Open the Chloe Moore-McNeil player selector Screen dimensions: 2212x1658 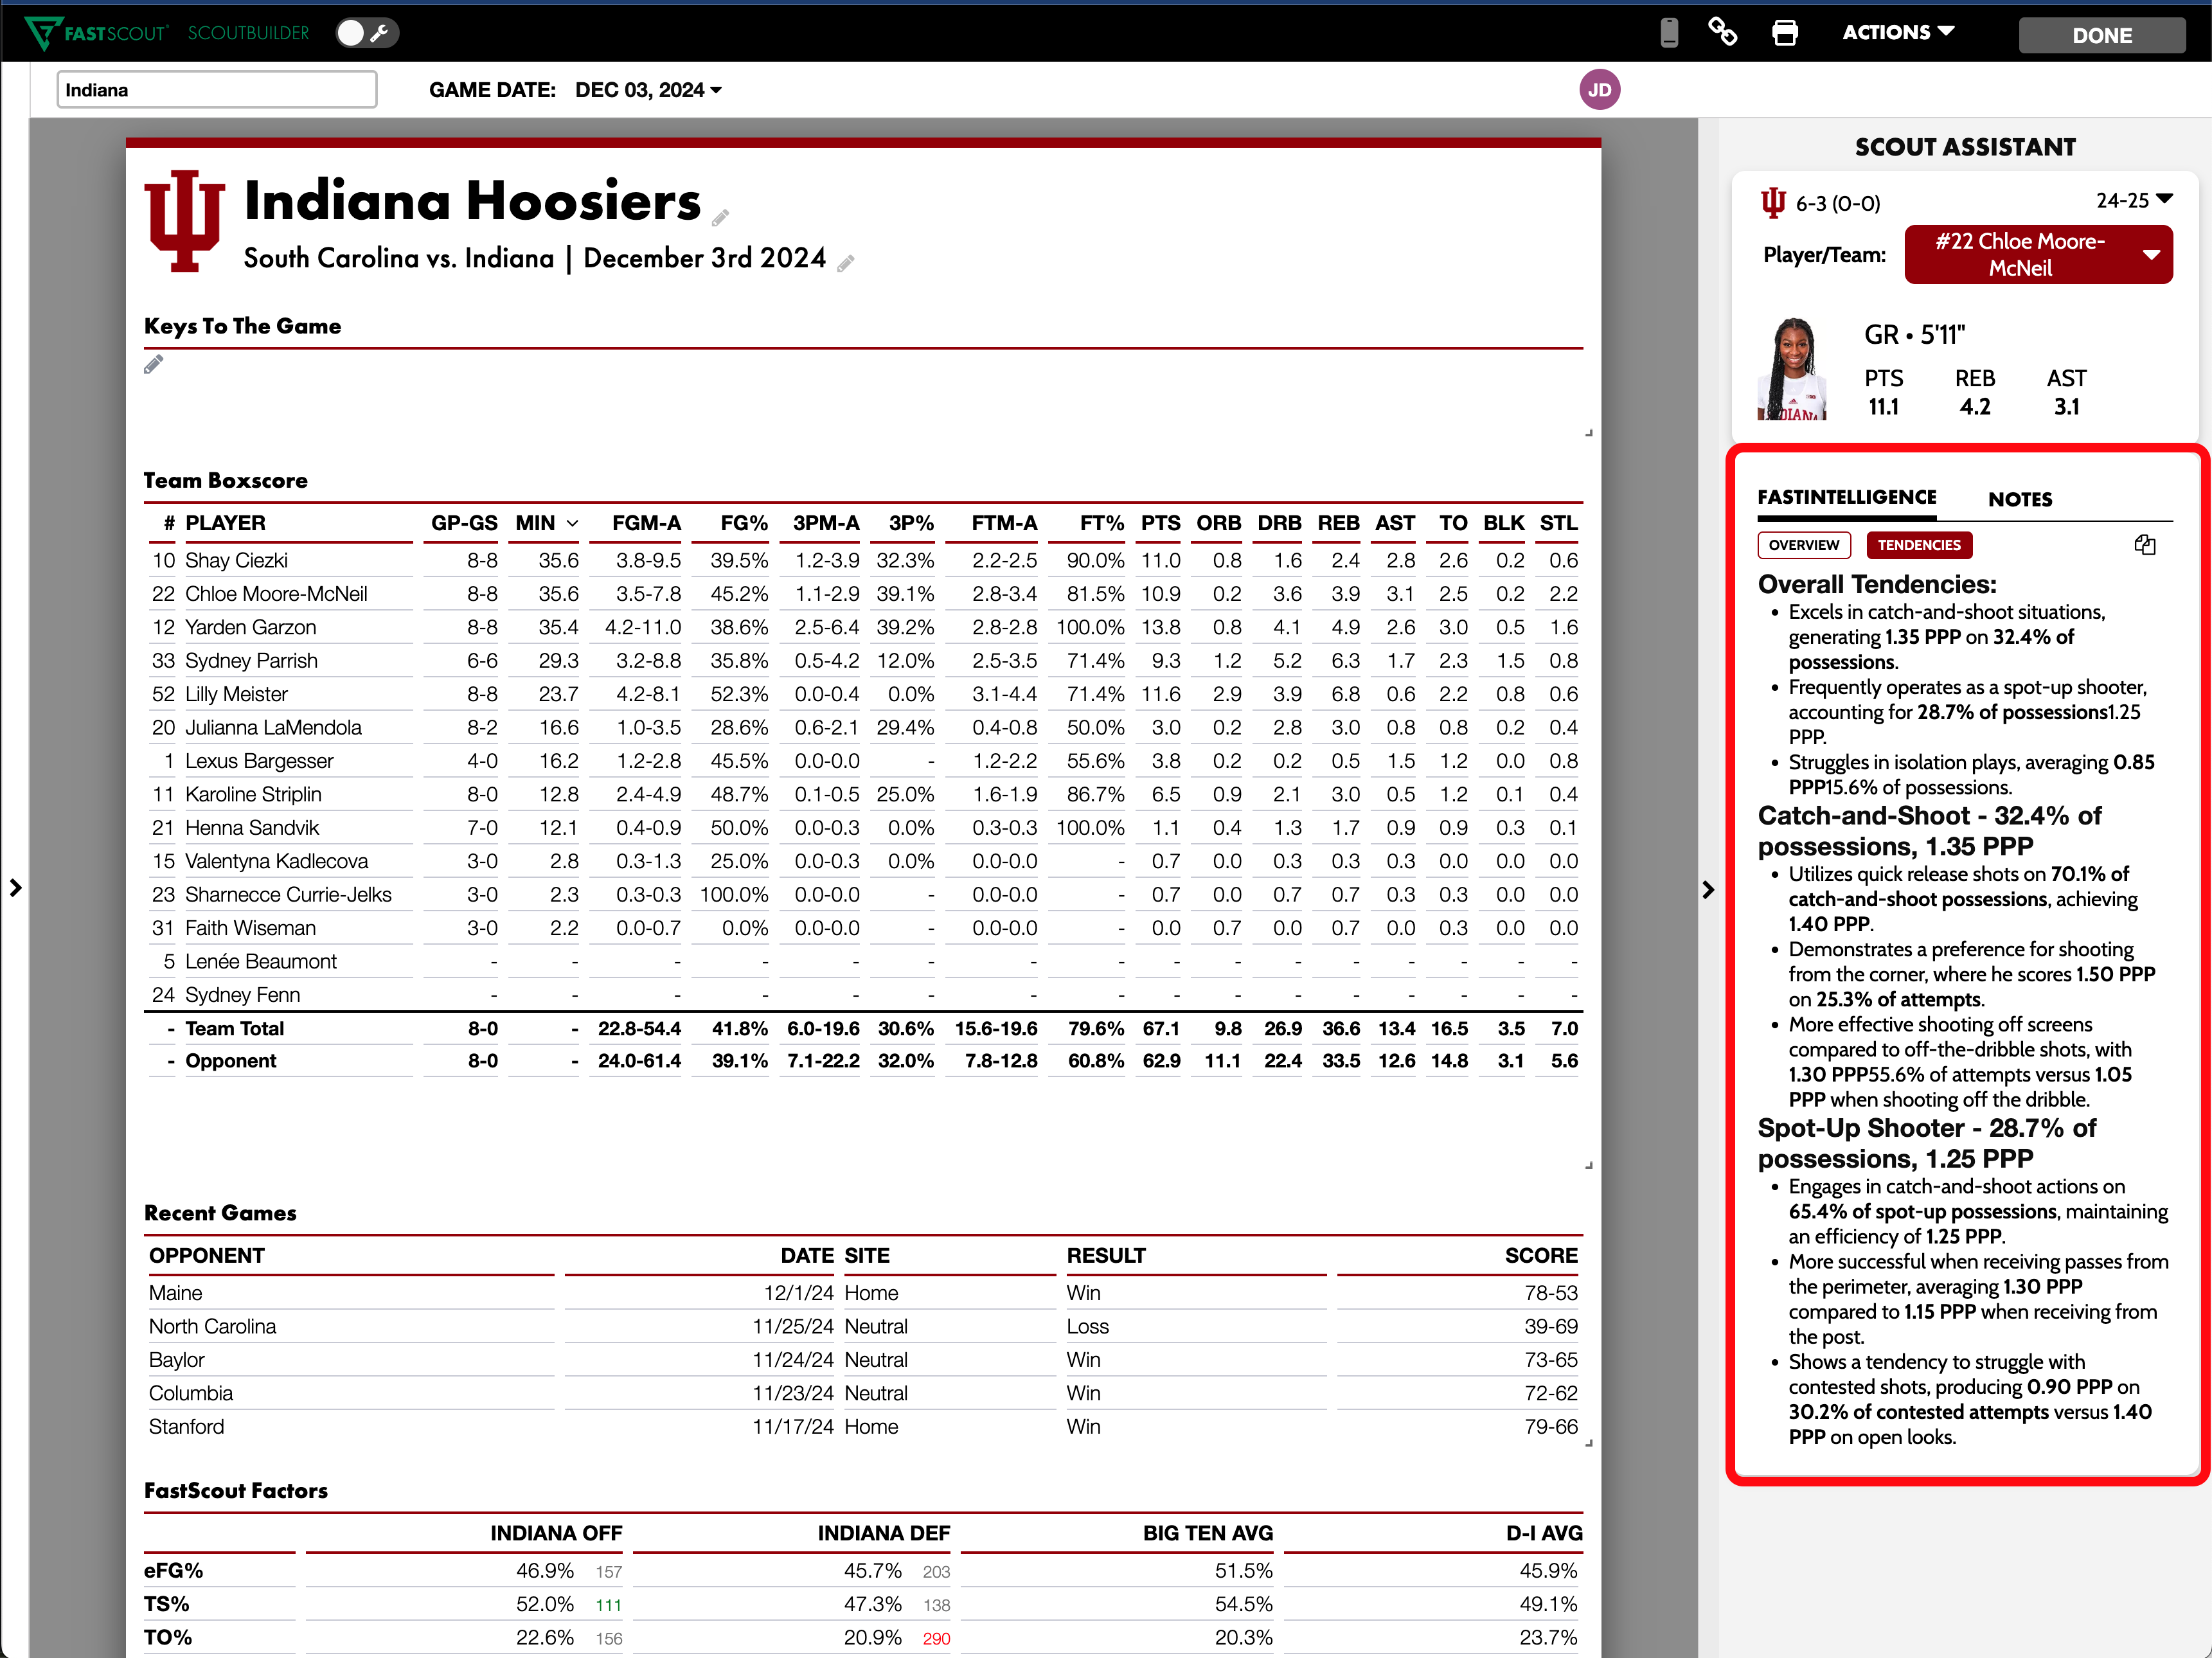point(2037,255)
